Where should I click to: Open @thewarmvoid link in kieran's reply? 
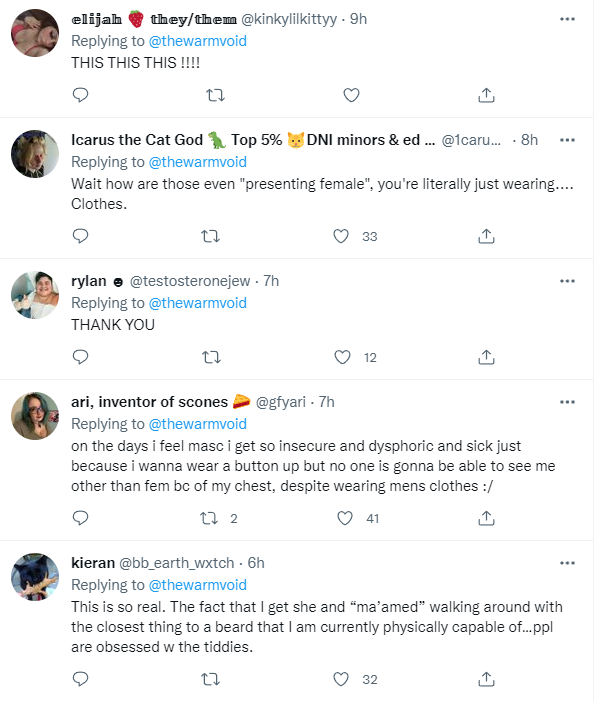click(198, 585)
